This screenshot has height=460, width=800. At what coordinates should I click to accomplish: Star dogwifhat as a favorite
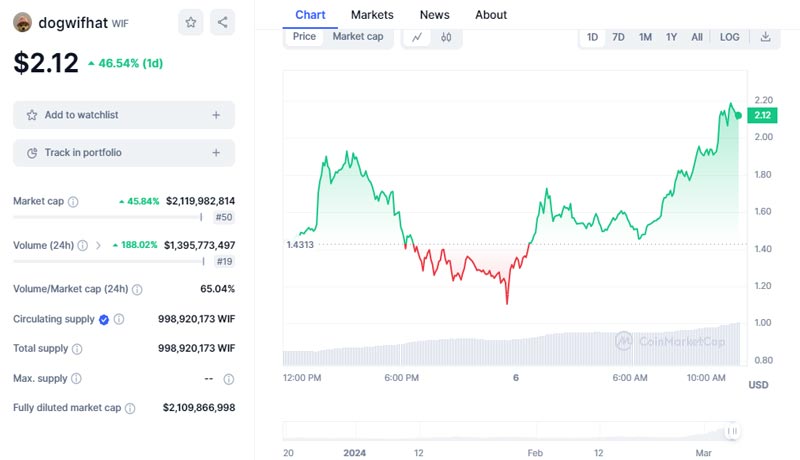(x=191, y=22)
